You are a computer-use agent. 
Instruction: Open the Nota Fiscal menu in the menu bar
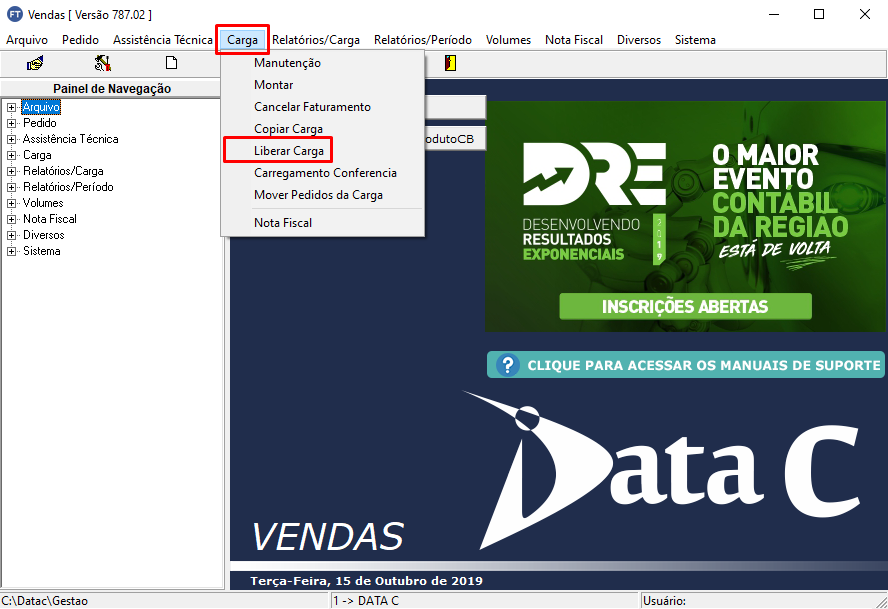pyautogui.click(x=574, y=40)
